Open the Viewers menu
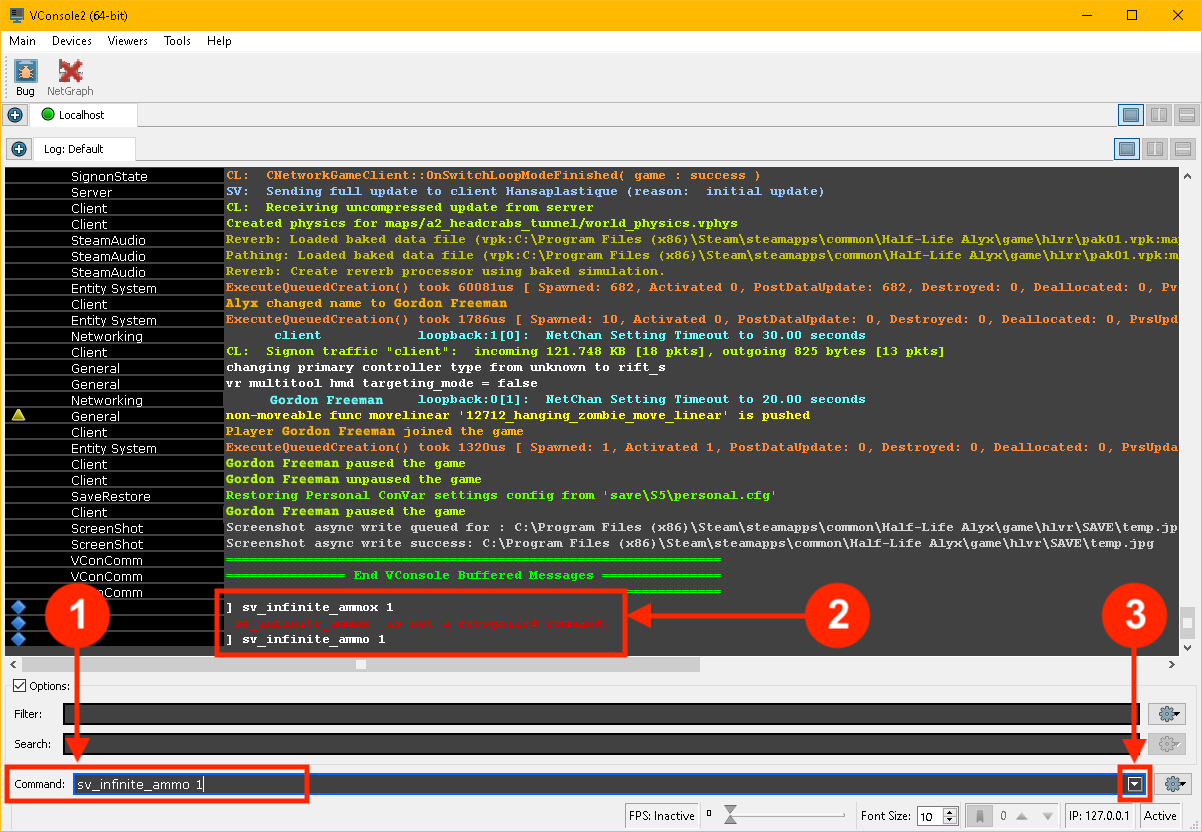 click(128, 41)
